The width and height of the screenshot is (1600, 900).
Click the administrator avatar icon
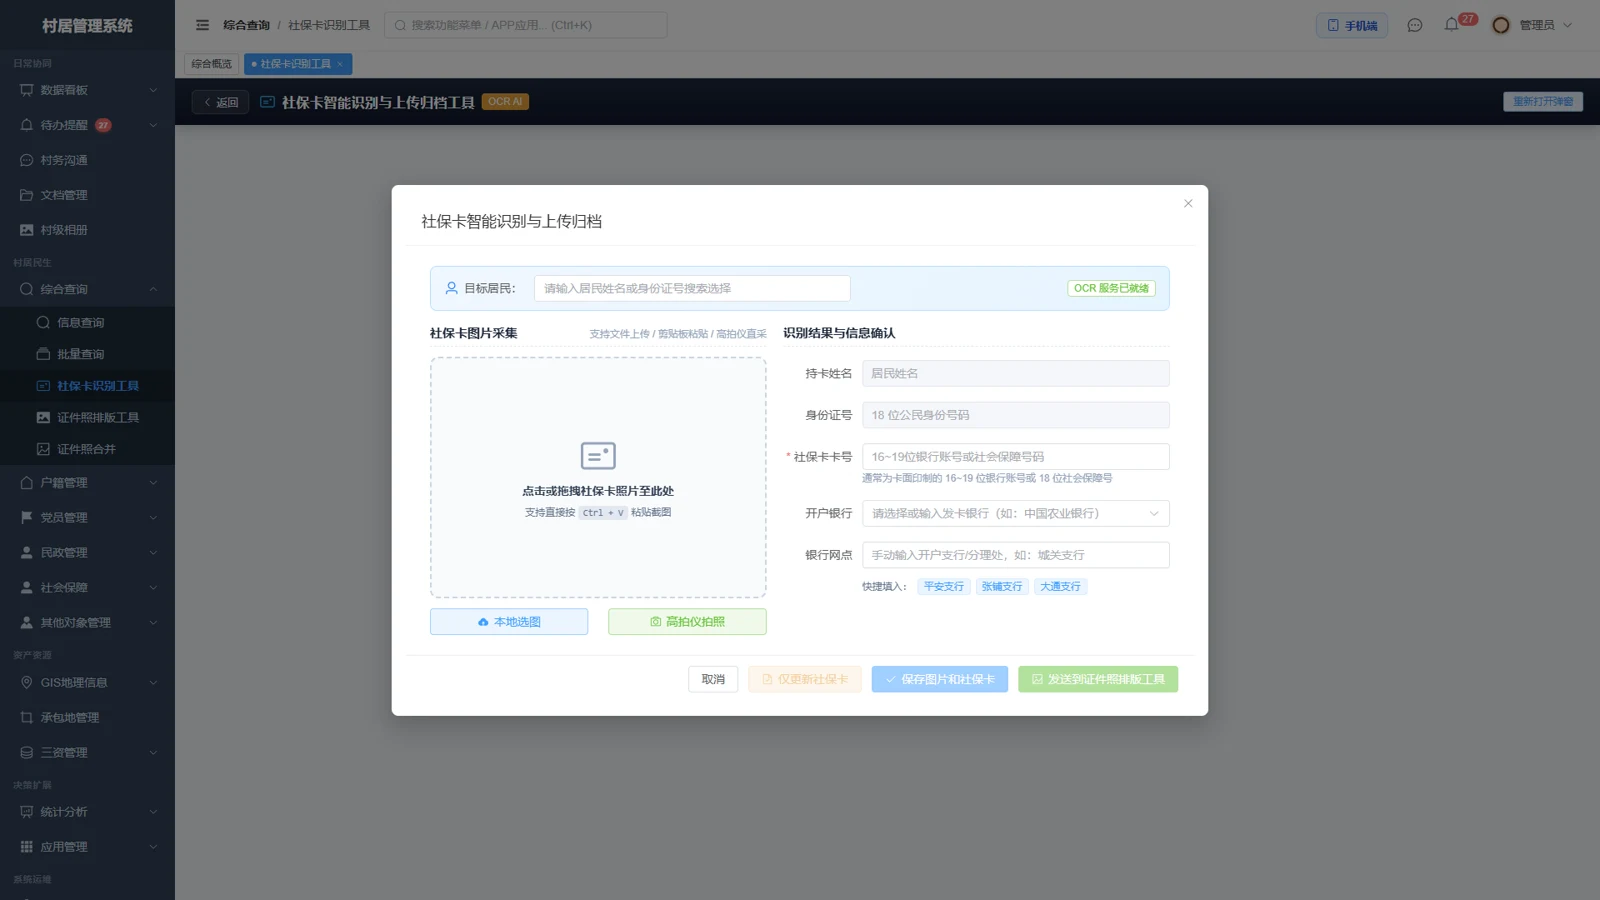tap(1500, 25)
